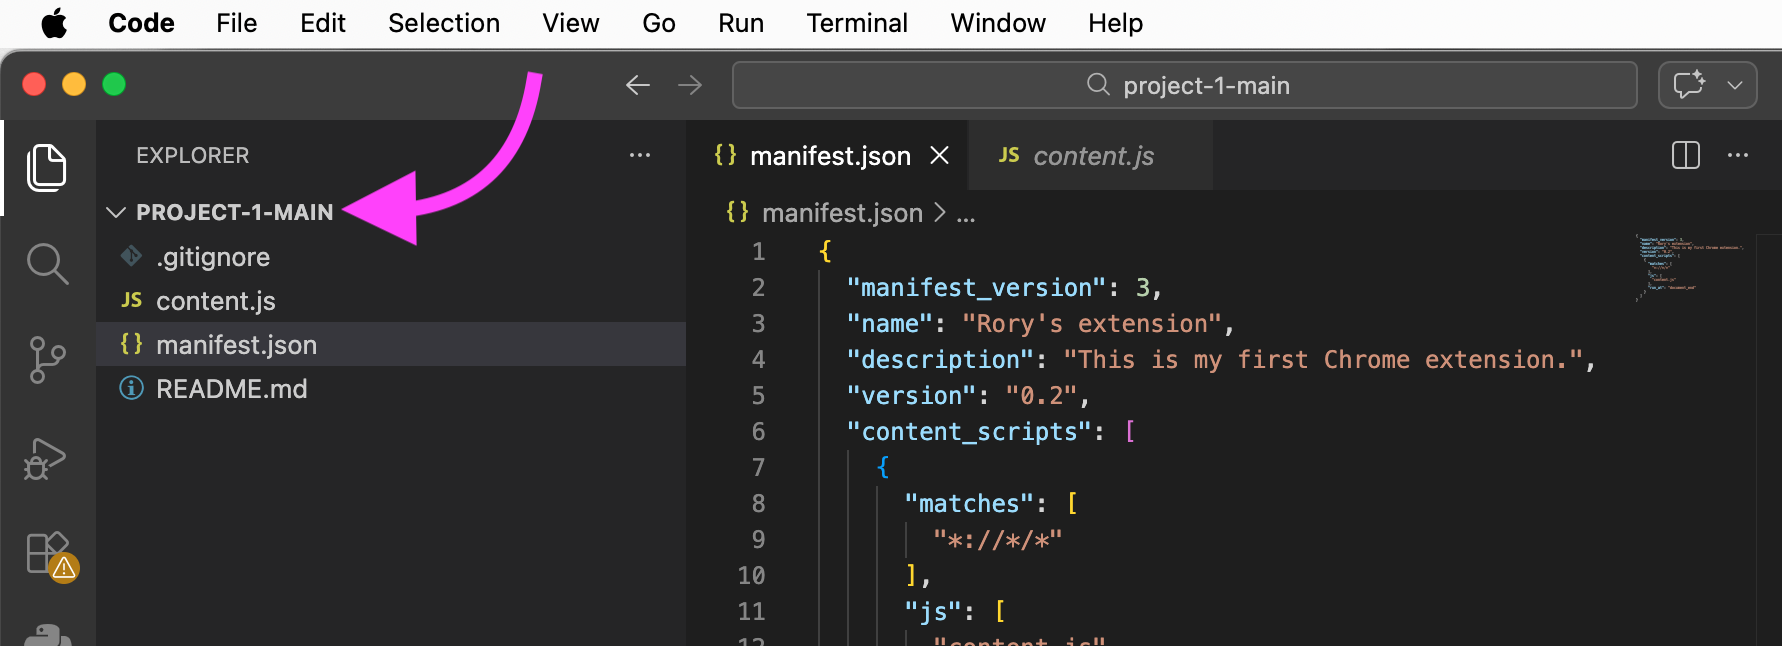Open the editor More Actions ellipsis menu
The width and height of the screenshot is (1782, 646).
click(1738, 155)
